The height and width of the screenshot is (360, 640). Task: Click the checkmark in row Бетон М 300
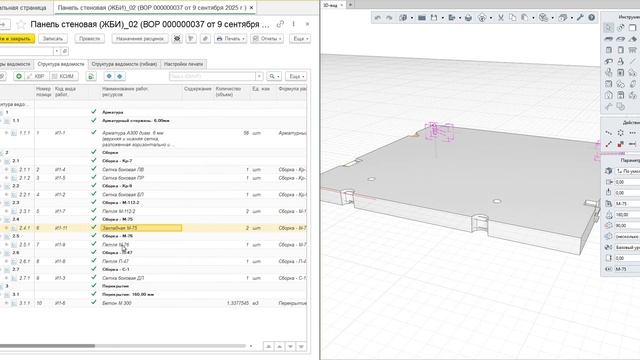[x=94, y=303]
